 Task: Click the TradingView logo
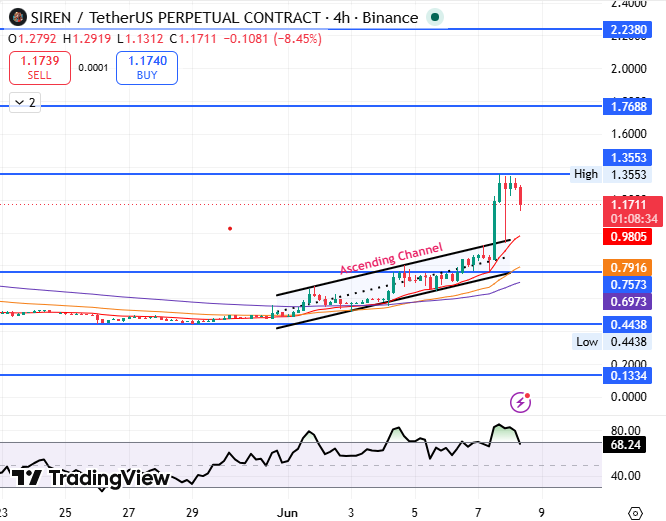tap(90, 478)
